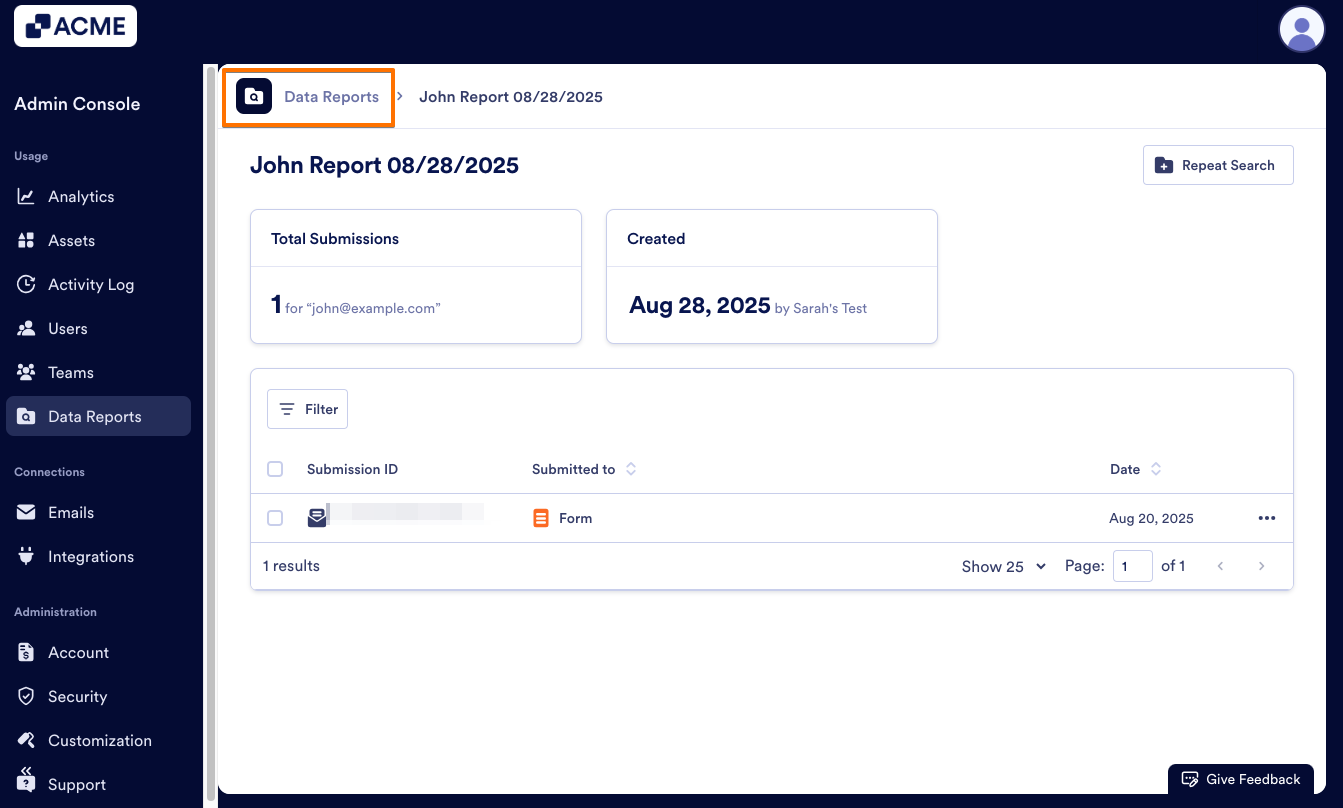The width and height of the screenshot is (1343, 808).
Task: Click the Repeat Search button
Action: [x=1217, y=165]
